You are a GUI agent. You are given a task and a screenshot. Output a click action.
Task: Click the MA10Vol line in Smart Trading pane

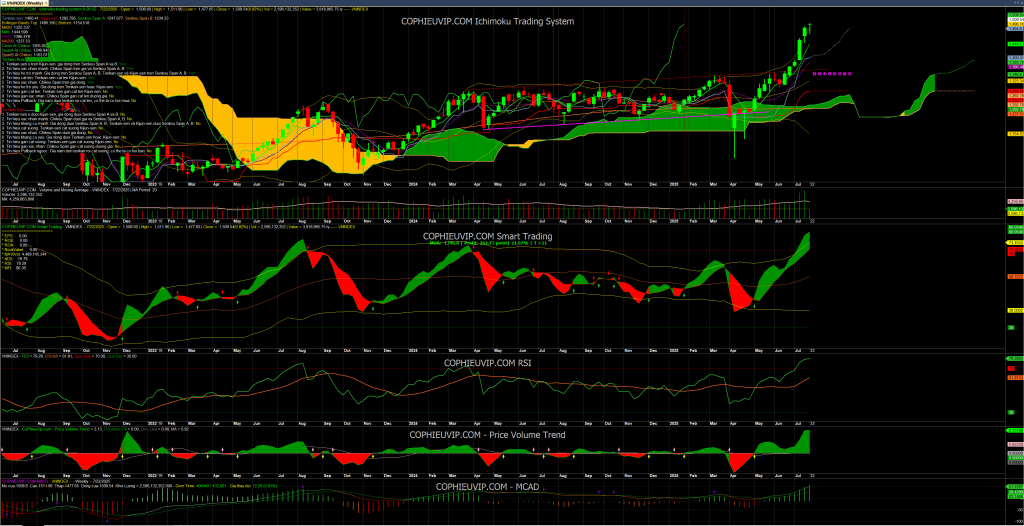pyautogui.click(x=24, y=254)
